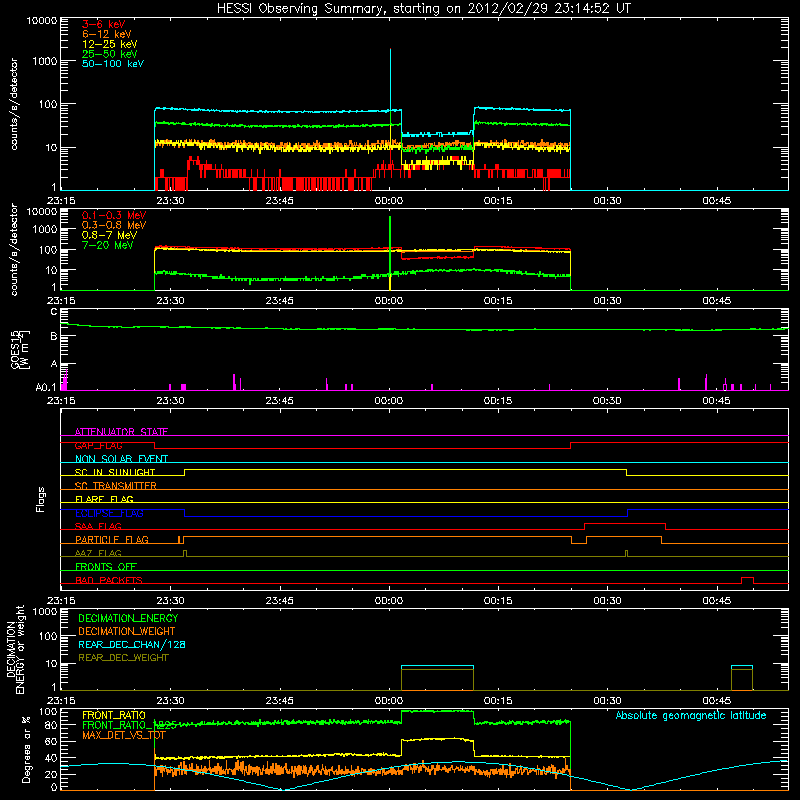Screen dimensions: 800x800
Task: Click the 7-20 MeV legend label
Action: click(107, 245)
